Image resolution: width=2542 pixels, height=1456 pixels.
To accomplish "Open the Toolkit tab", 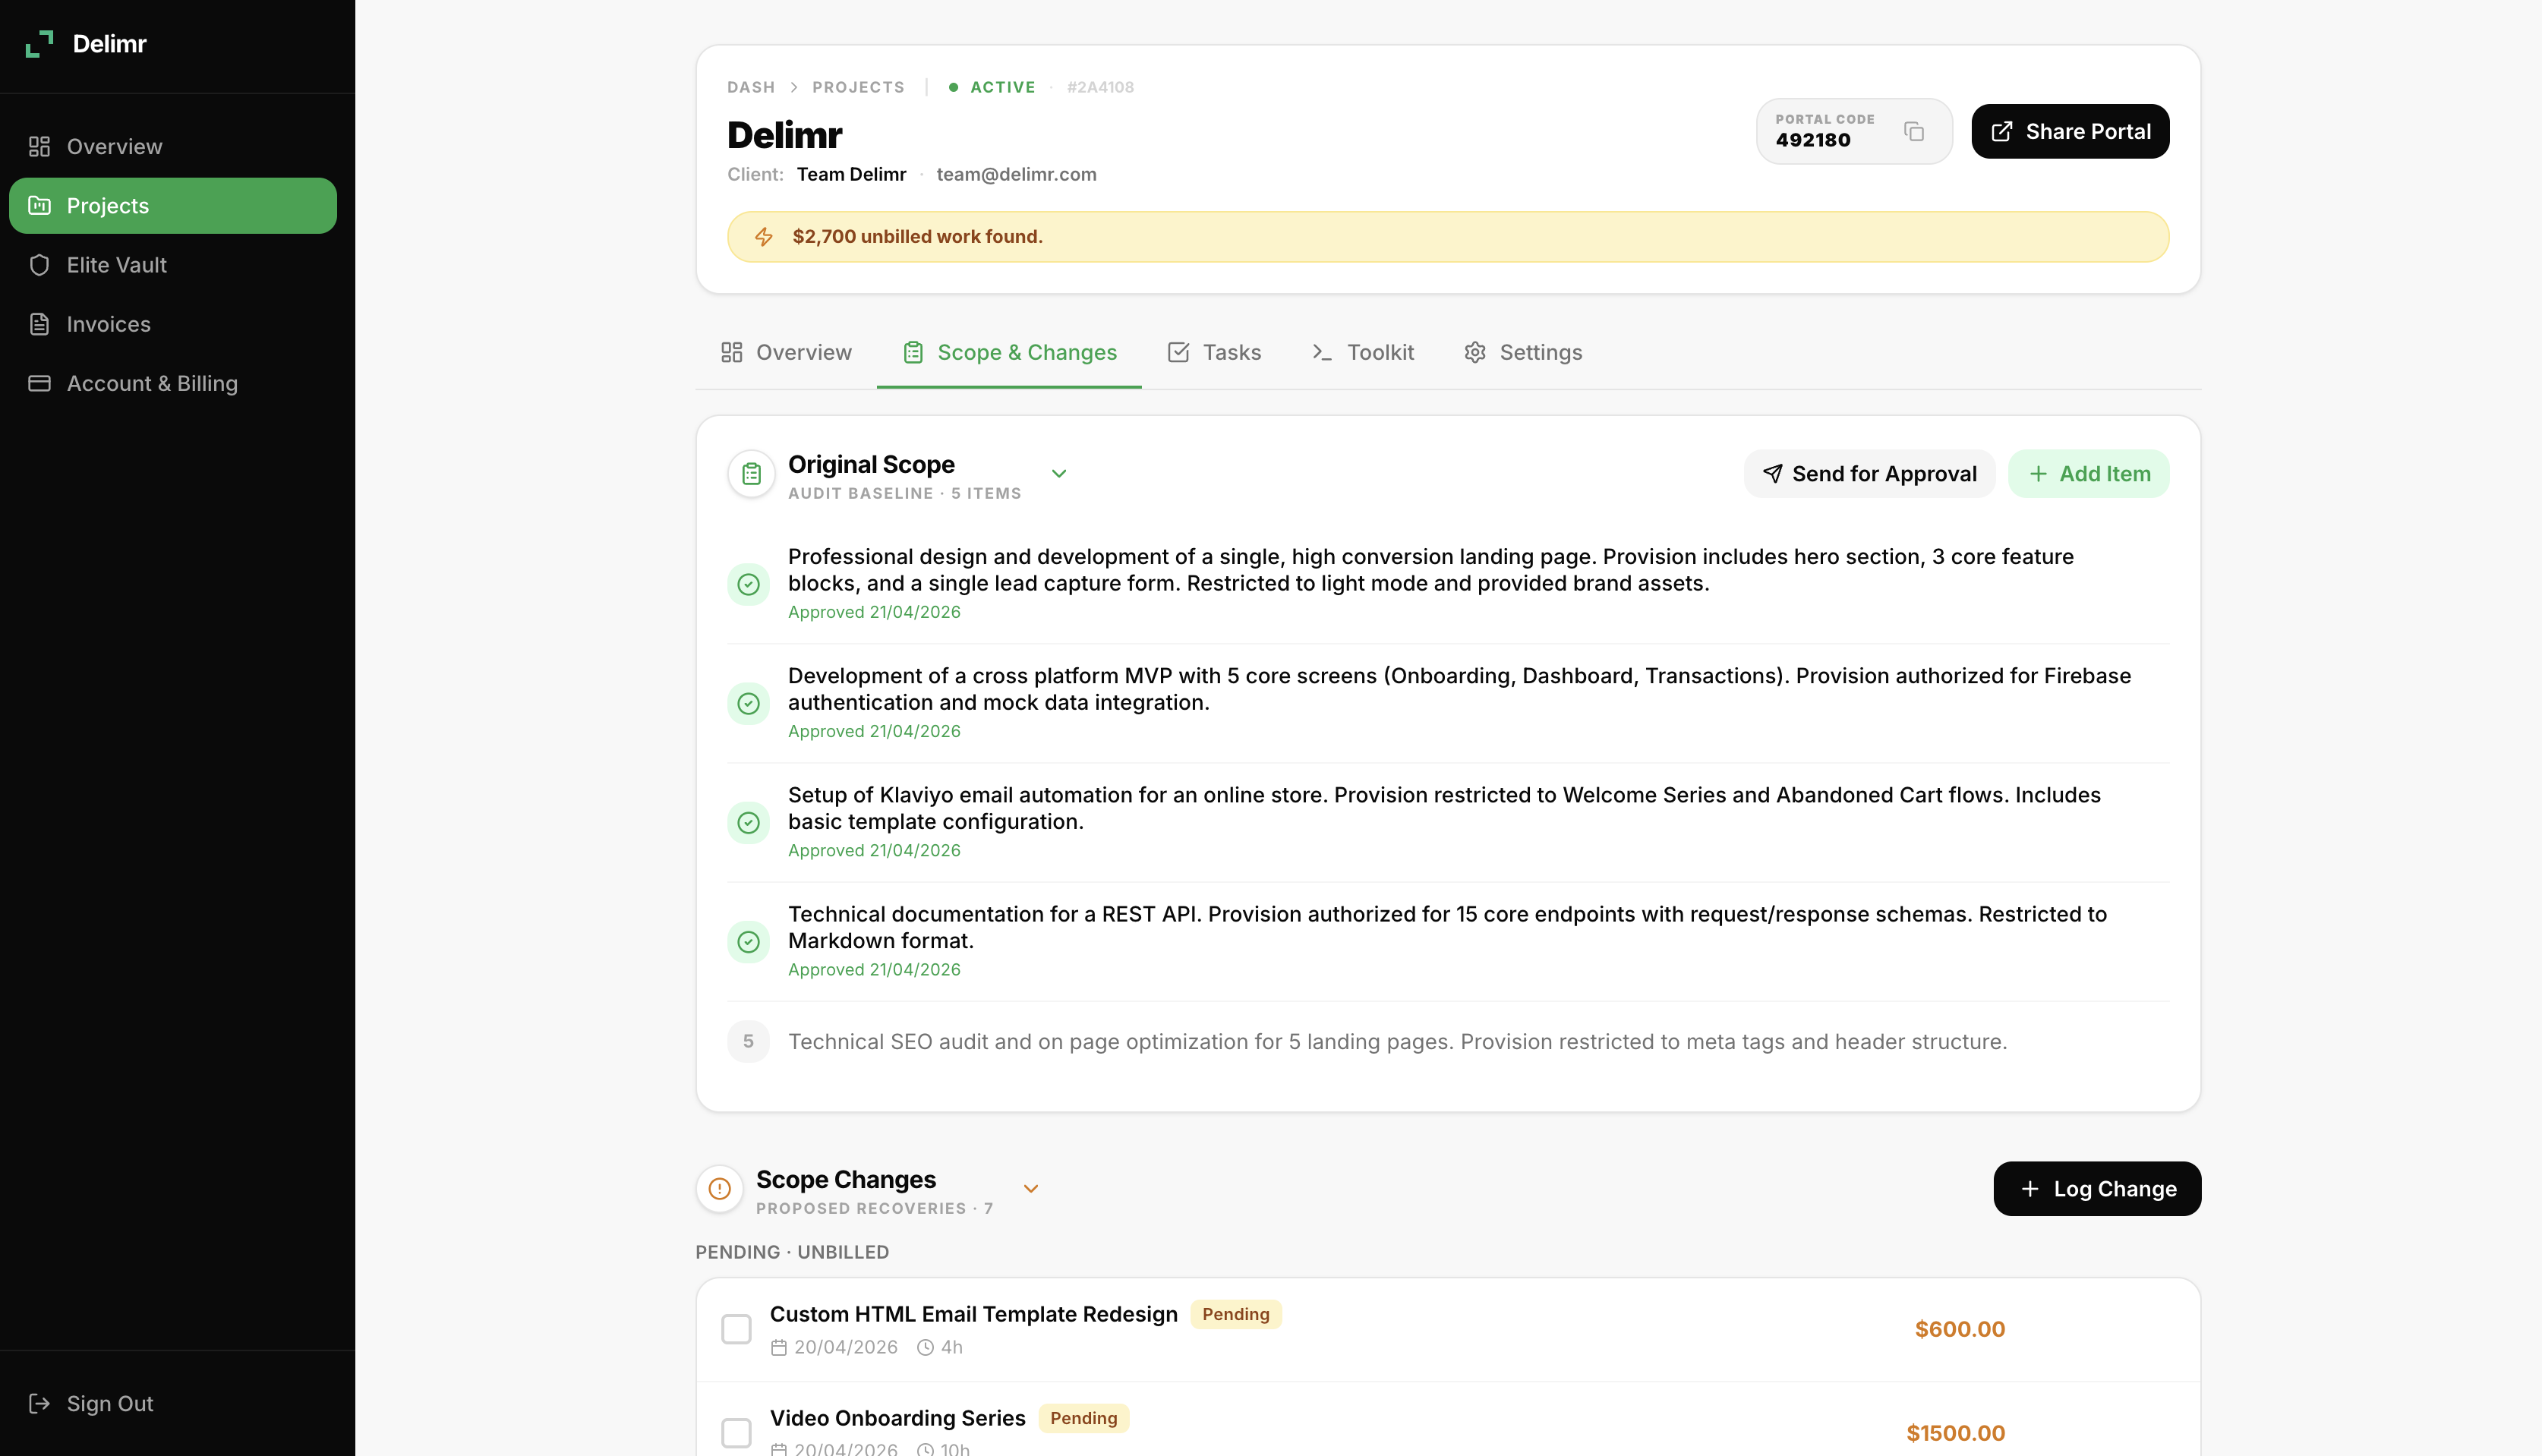I will point(1362,352).
